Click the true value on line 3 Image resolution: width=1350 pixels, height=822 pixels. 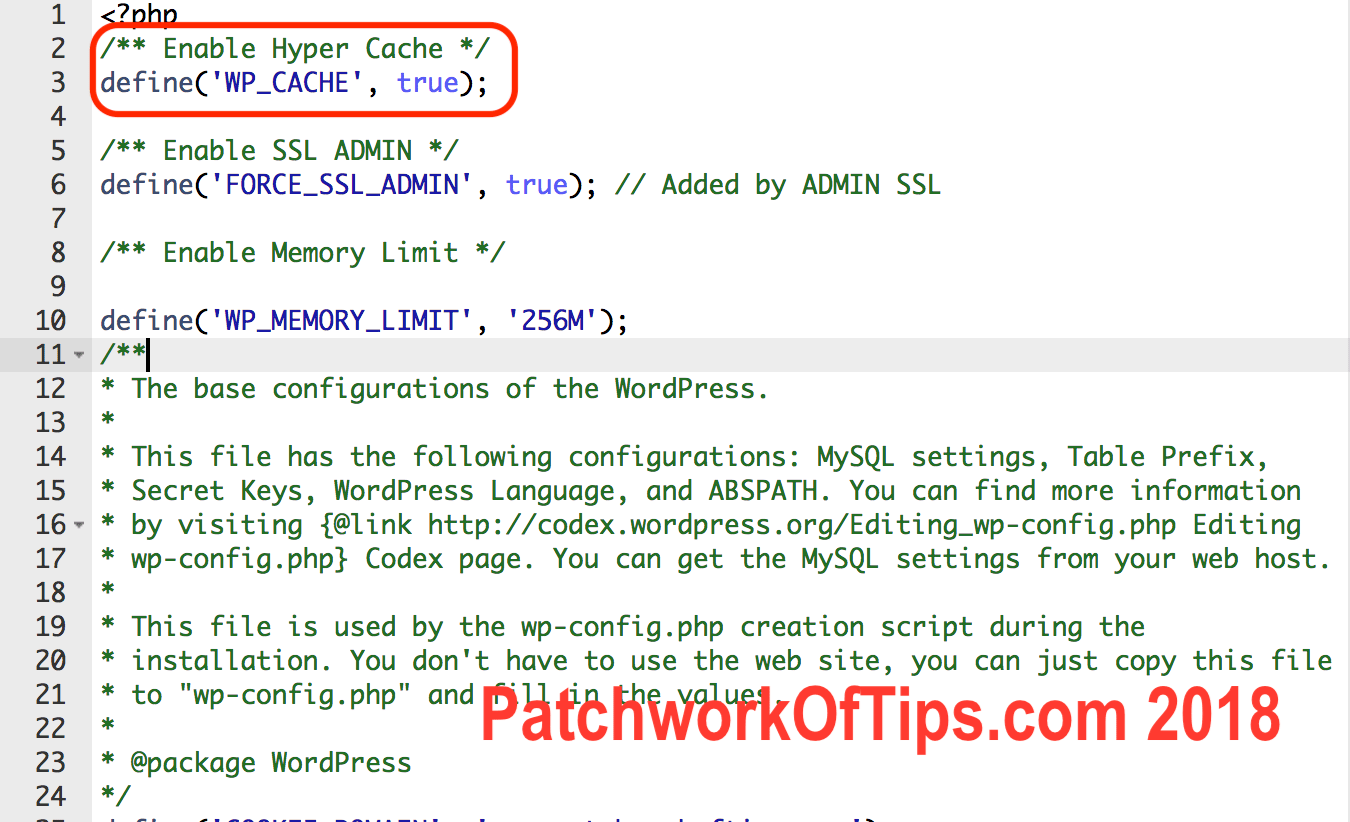coord(427,82)
